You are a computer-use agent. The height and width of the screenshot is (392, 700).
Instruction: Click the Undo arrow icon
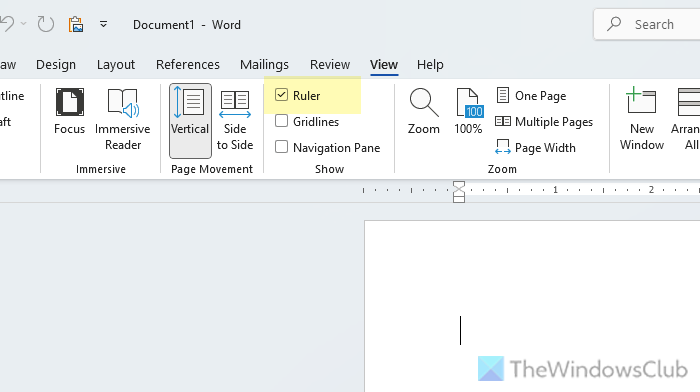(x=7, y=24)
